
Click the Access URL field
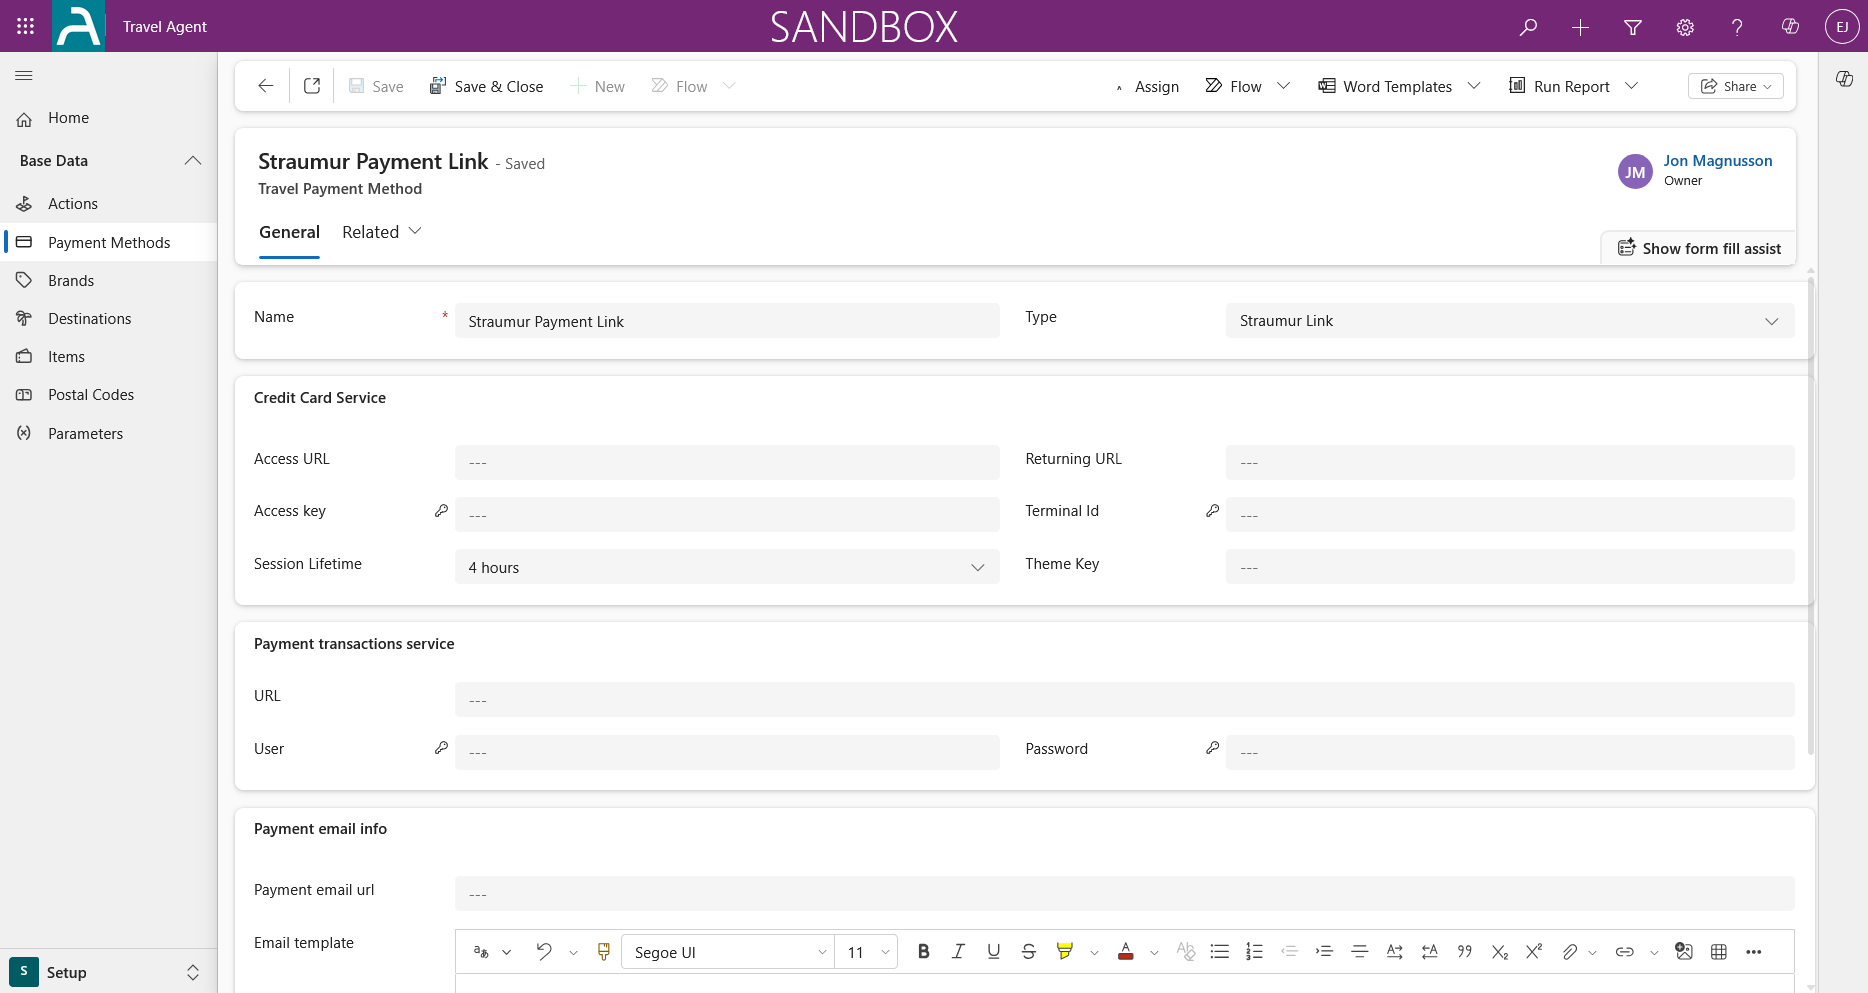point(727,462)
